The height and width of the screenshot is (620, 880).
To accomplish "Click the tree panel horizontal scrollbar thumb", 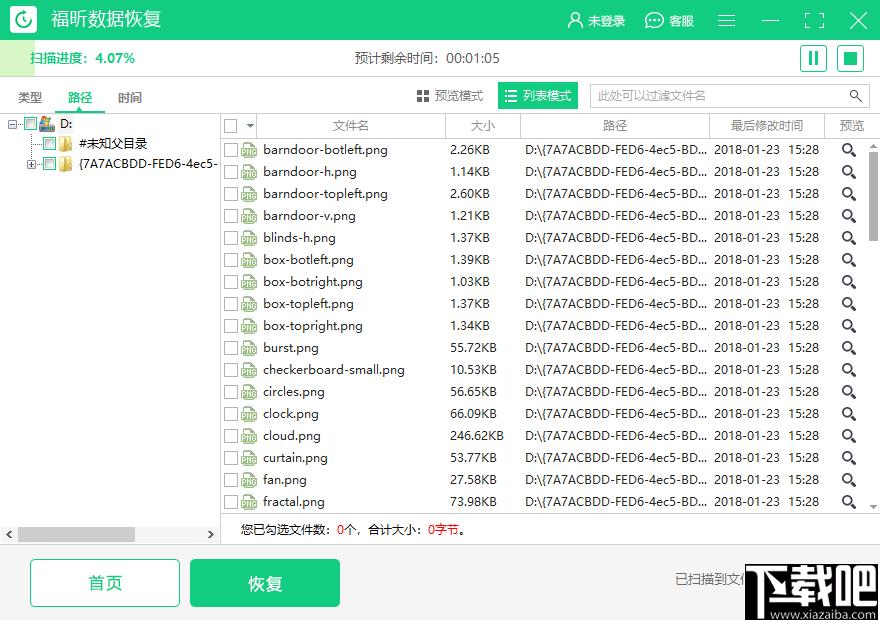I will click(x=76, y=534).
